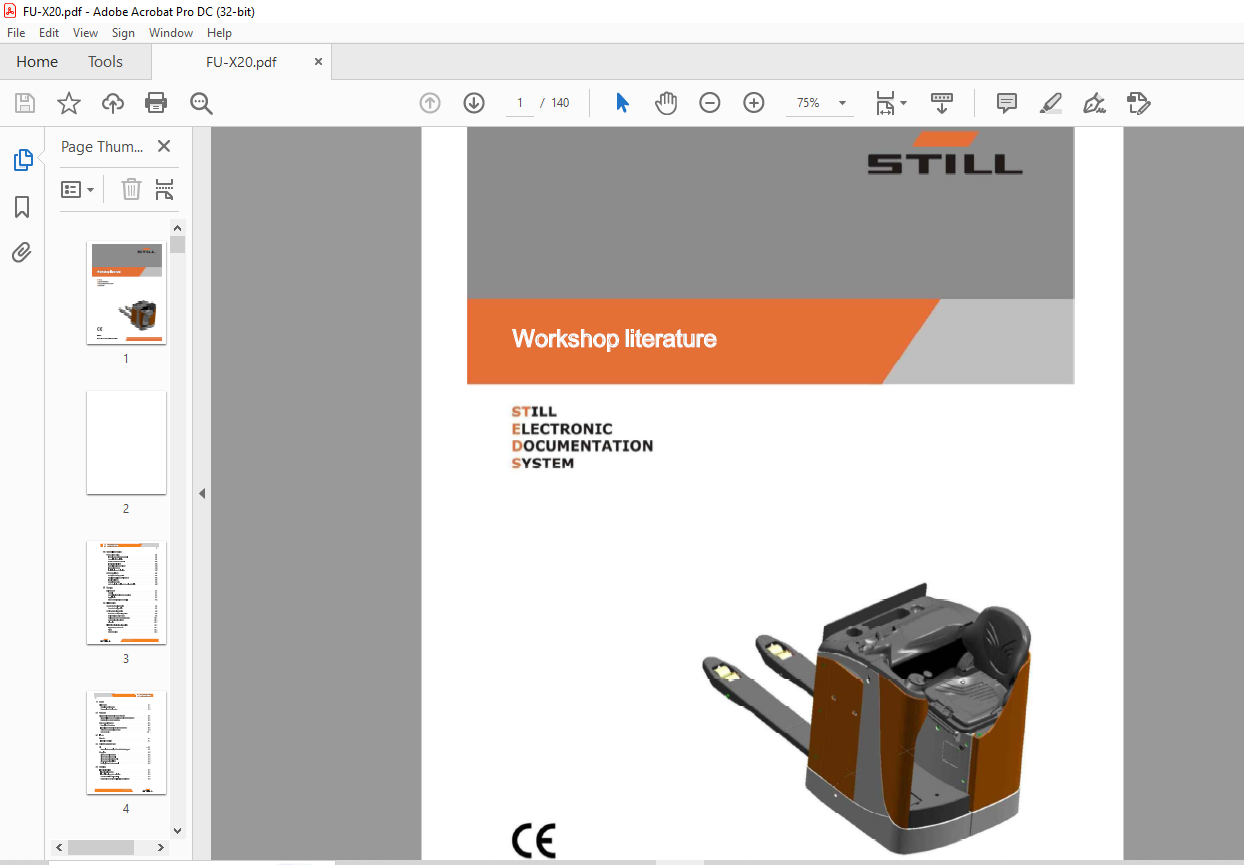Open the Sign menu
This screenshot has height=865, width=1244.
pyautogui.click(x=123, y=33)
